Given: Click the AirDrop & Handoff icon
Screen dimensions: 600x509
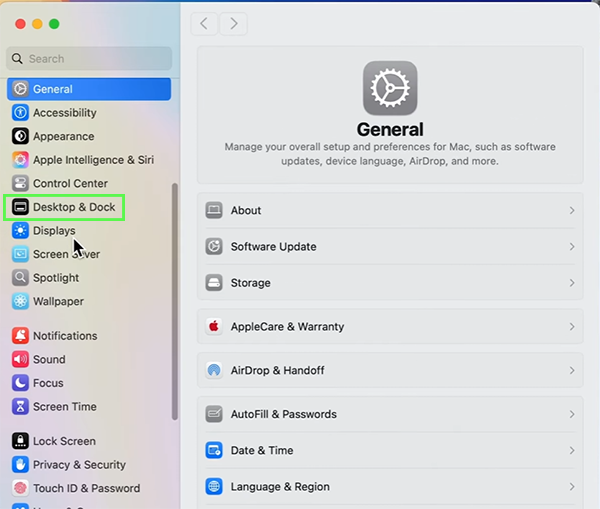Looking at the screenshot, I should [x=214, y=370].
